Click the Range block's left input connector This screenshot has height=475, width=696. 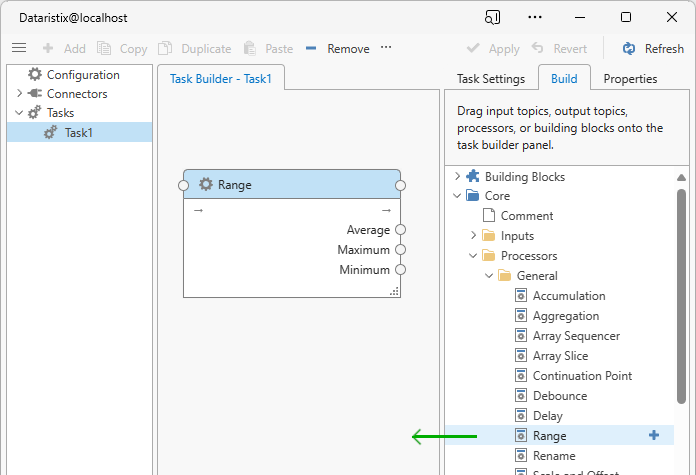point(183,184)
